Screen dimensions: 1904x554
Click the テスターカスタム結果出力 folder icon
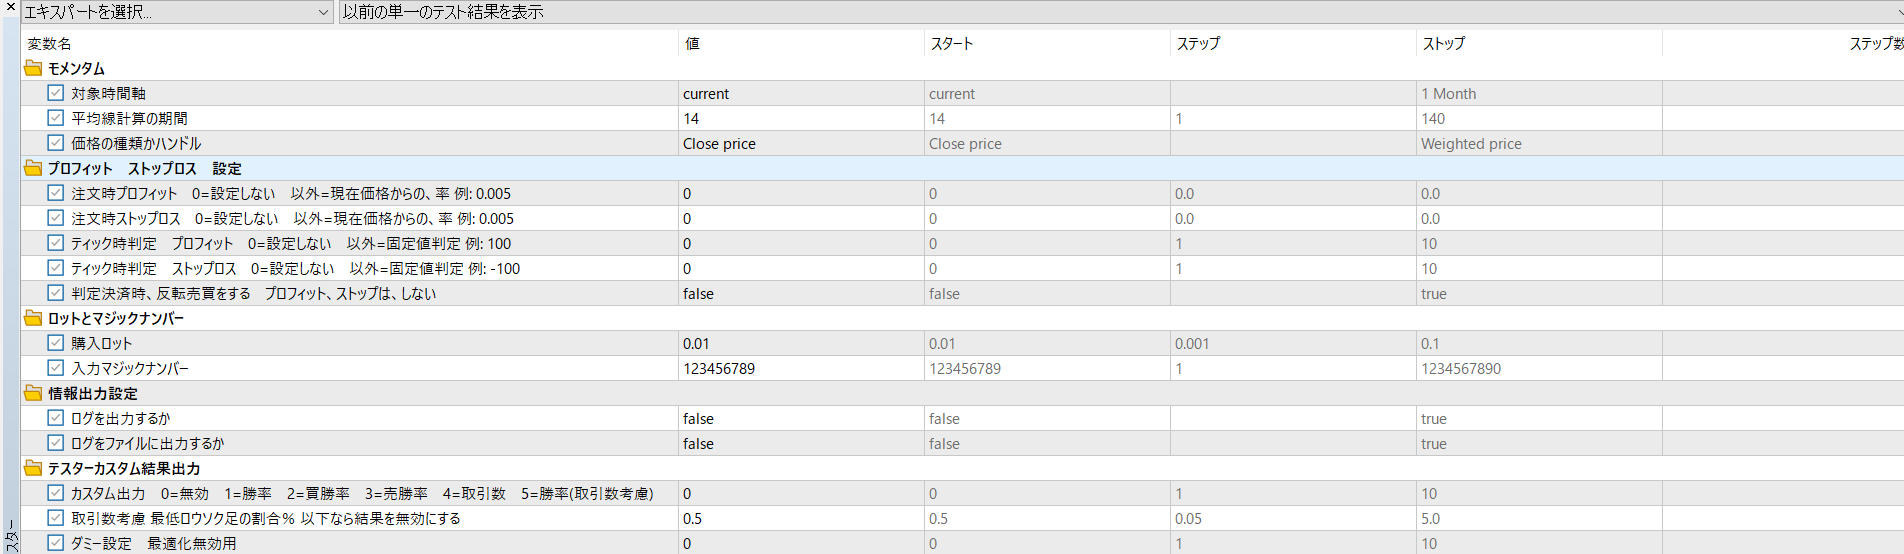point(33,468)
